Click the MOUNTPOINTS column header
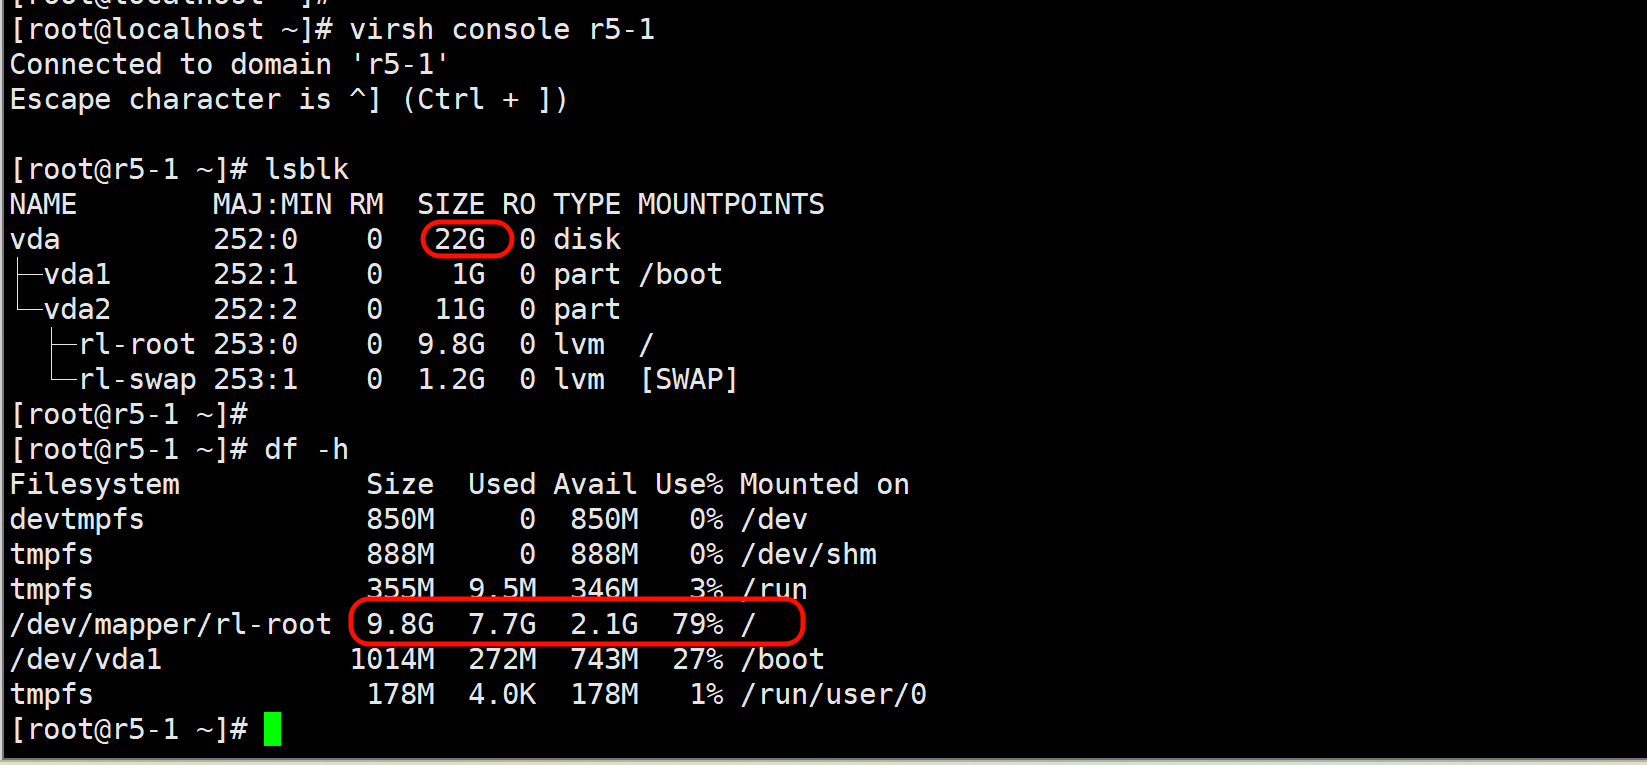1647x765 pixels. 731,205
